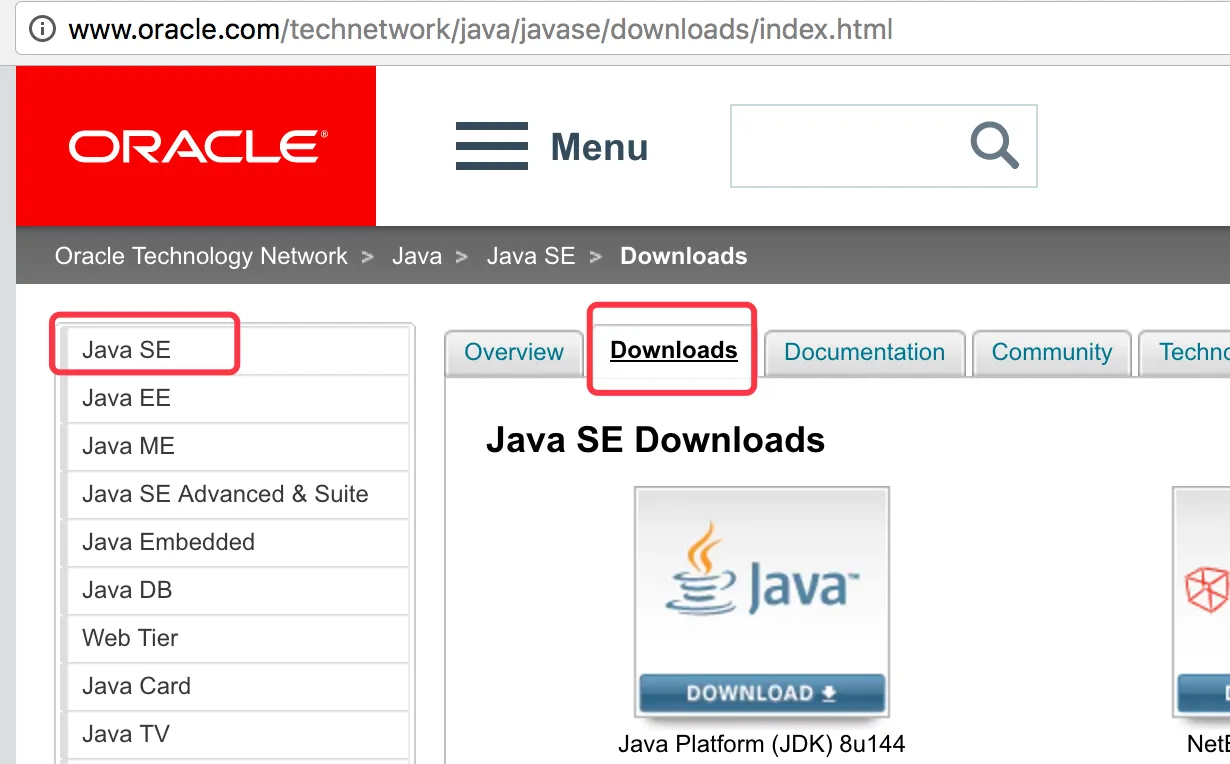Open the Community tab
Viewport: 1230px width, 764px height.
pos(1051,352)
